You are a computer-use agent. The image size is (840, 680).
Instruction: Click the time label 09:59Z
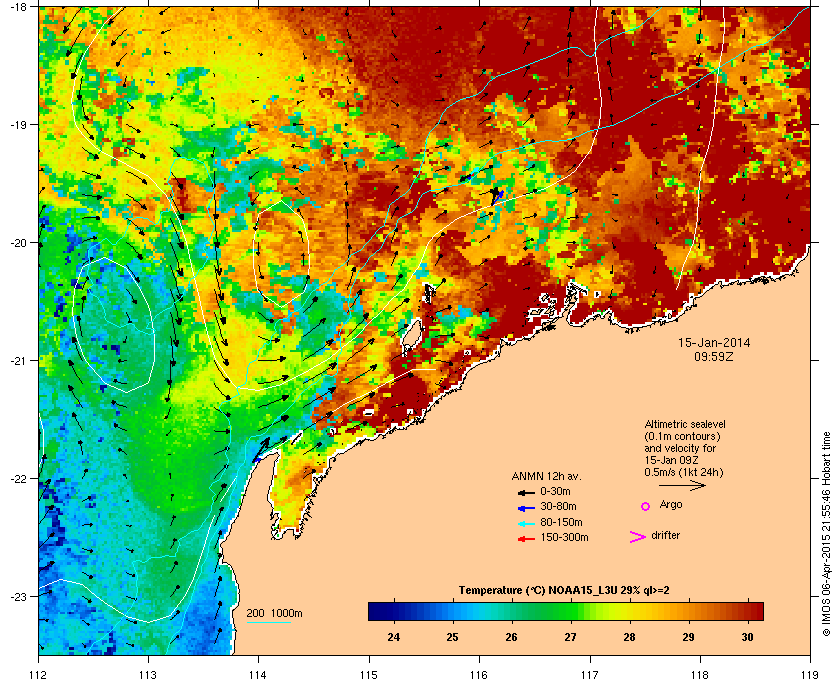click(714, 356)
